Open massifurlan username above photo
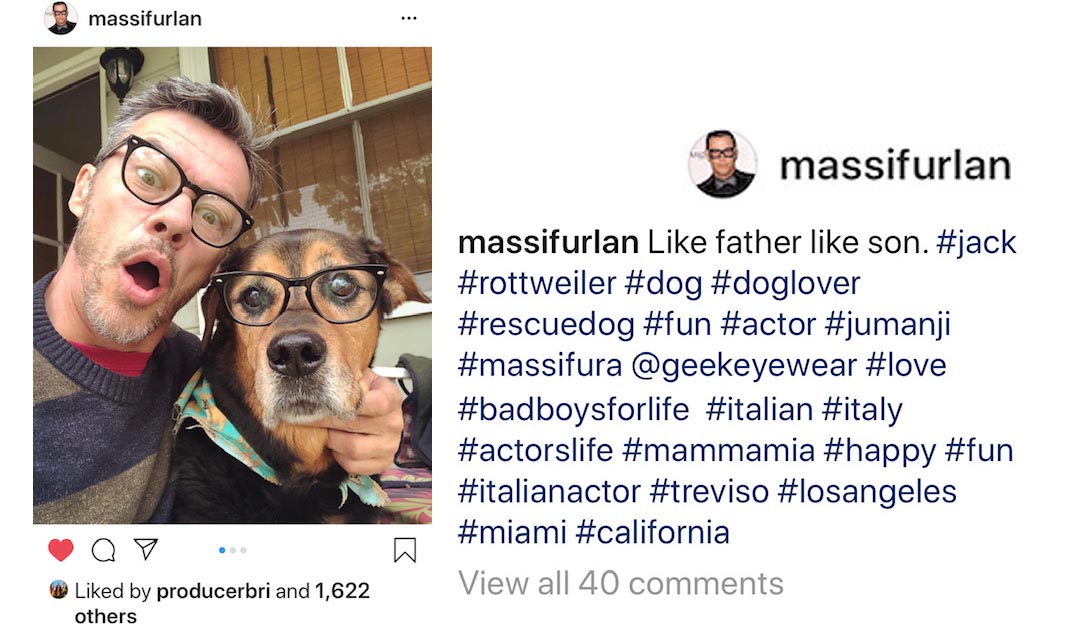 click(145, 18)
